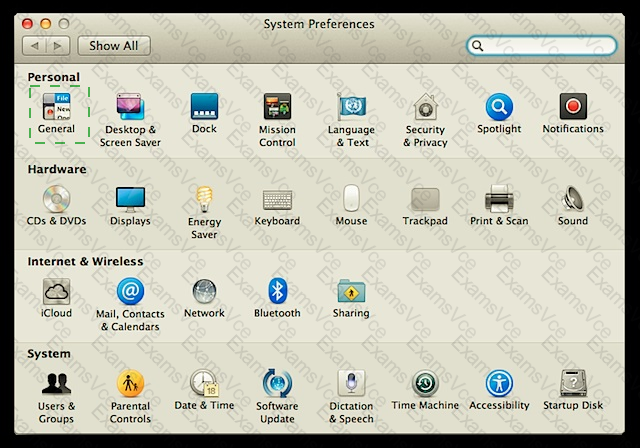Click the System Preferences search field

[x=542, y=45]
